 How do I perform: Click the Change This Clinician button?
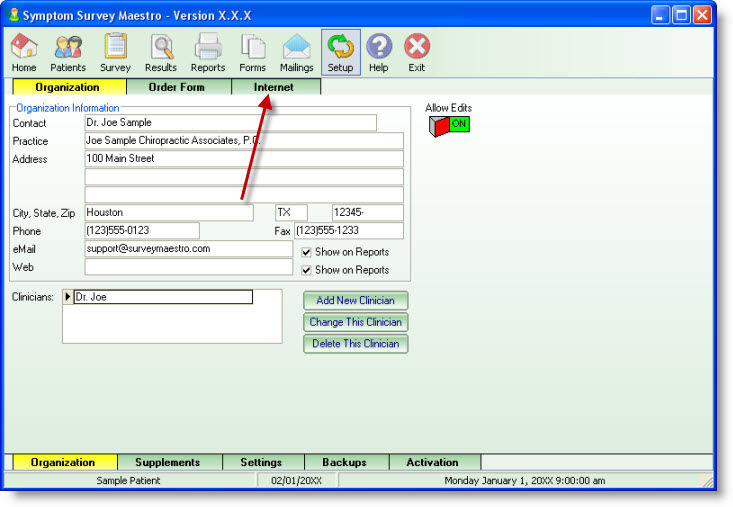pos(355,322)
